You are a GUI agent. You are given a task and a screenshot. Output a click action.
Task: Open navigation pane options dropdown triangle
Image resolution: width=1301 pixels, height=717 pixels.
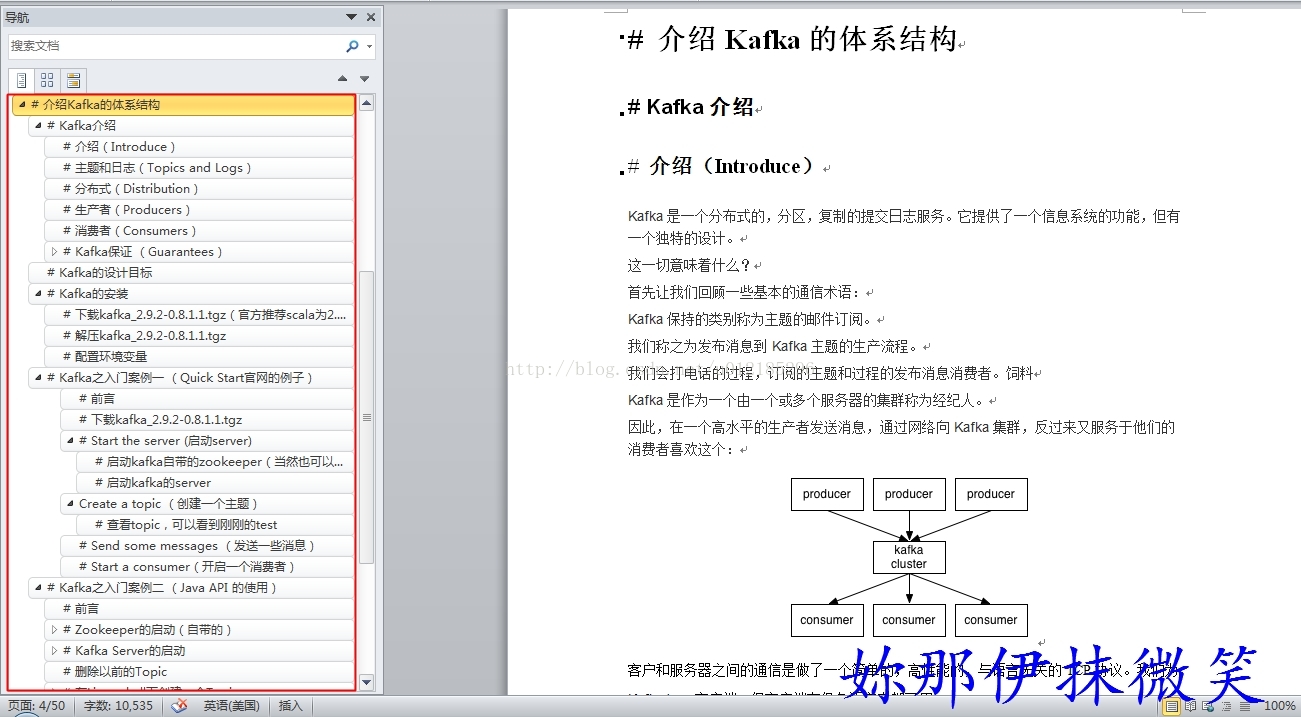pos(351,17)
